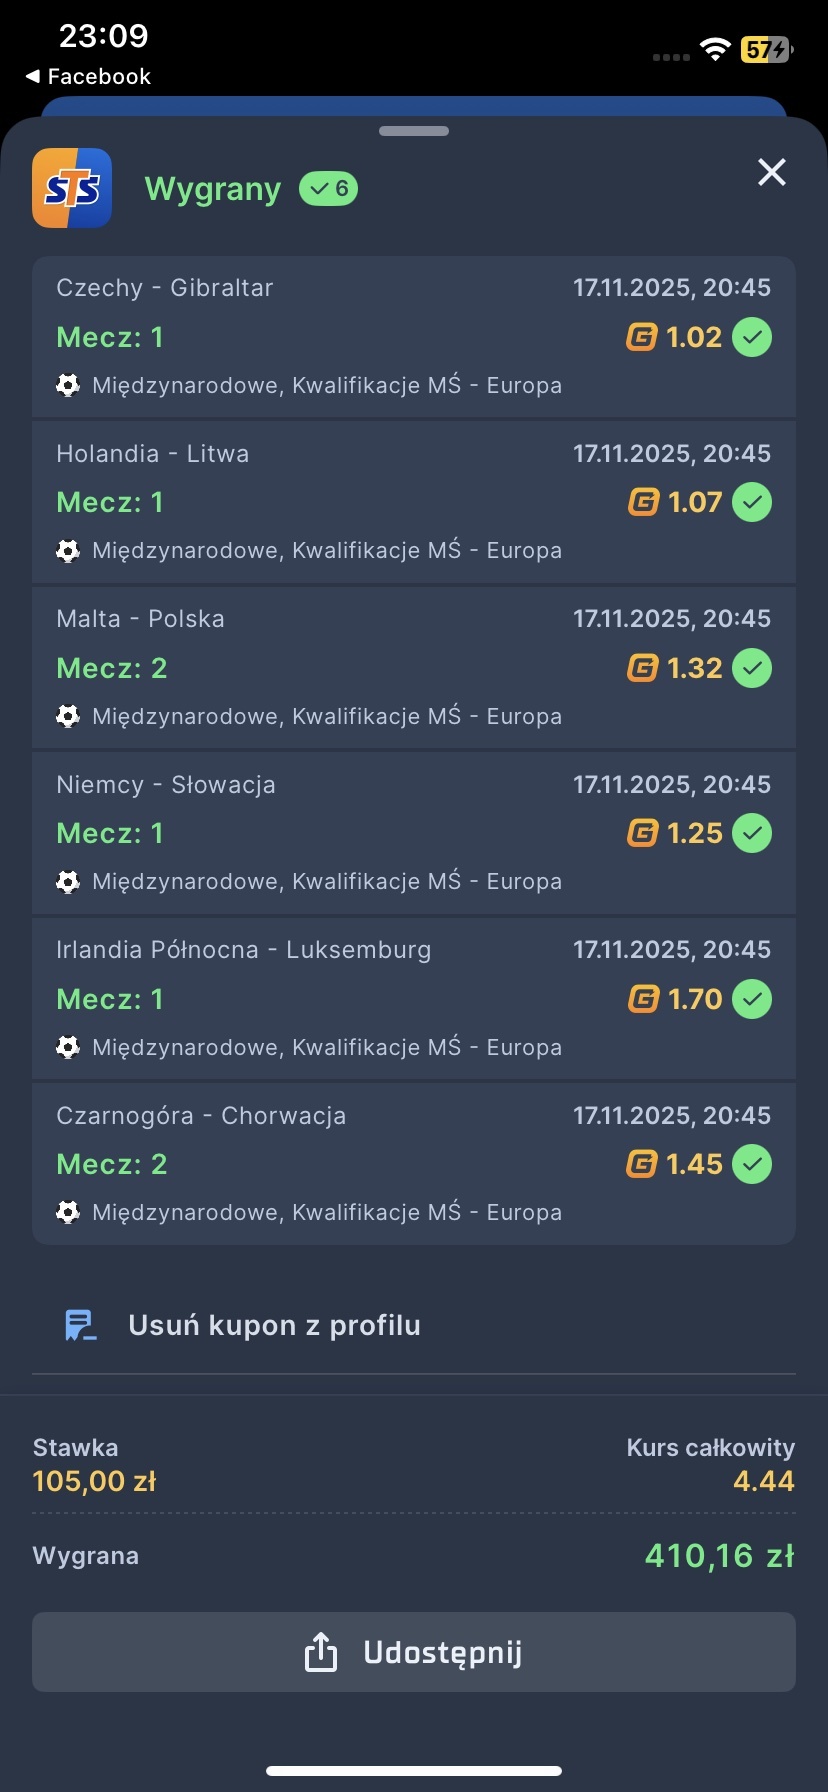828x1792 pixels.
Task: Tap the orange G icon beside odds 1.25
Action: [x=642, y=833]
